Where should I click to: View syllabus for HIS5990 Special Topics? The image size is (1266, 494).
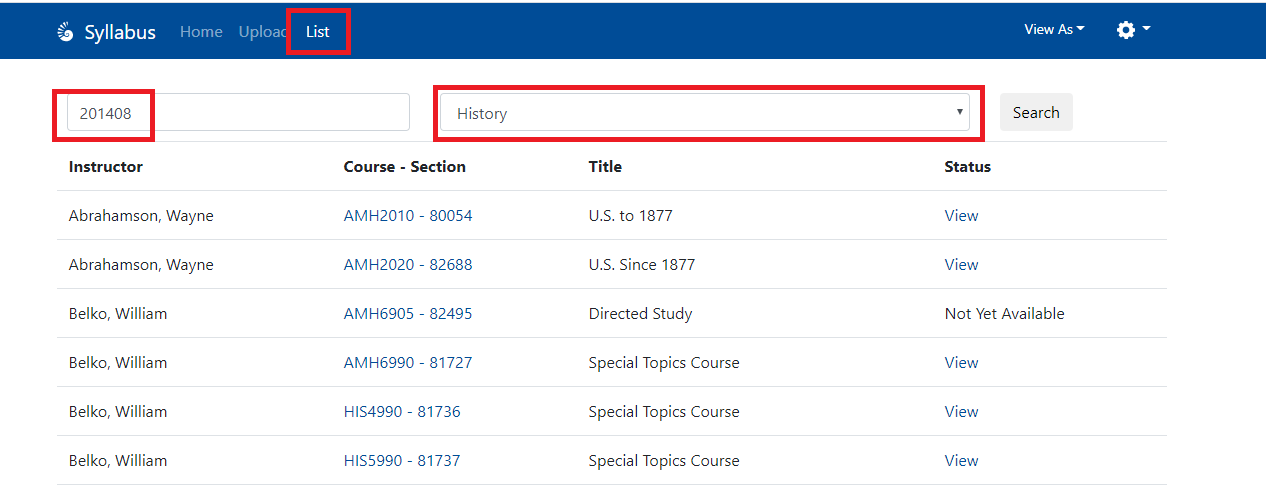[961, 460]
